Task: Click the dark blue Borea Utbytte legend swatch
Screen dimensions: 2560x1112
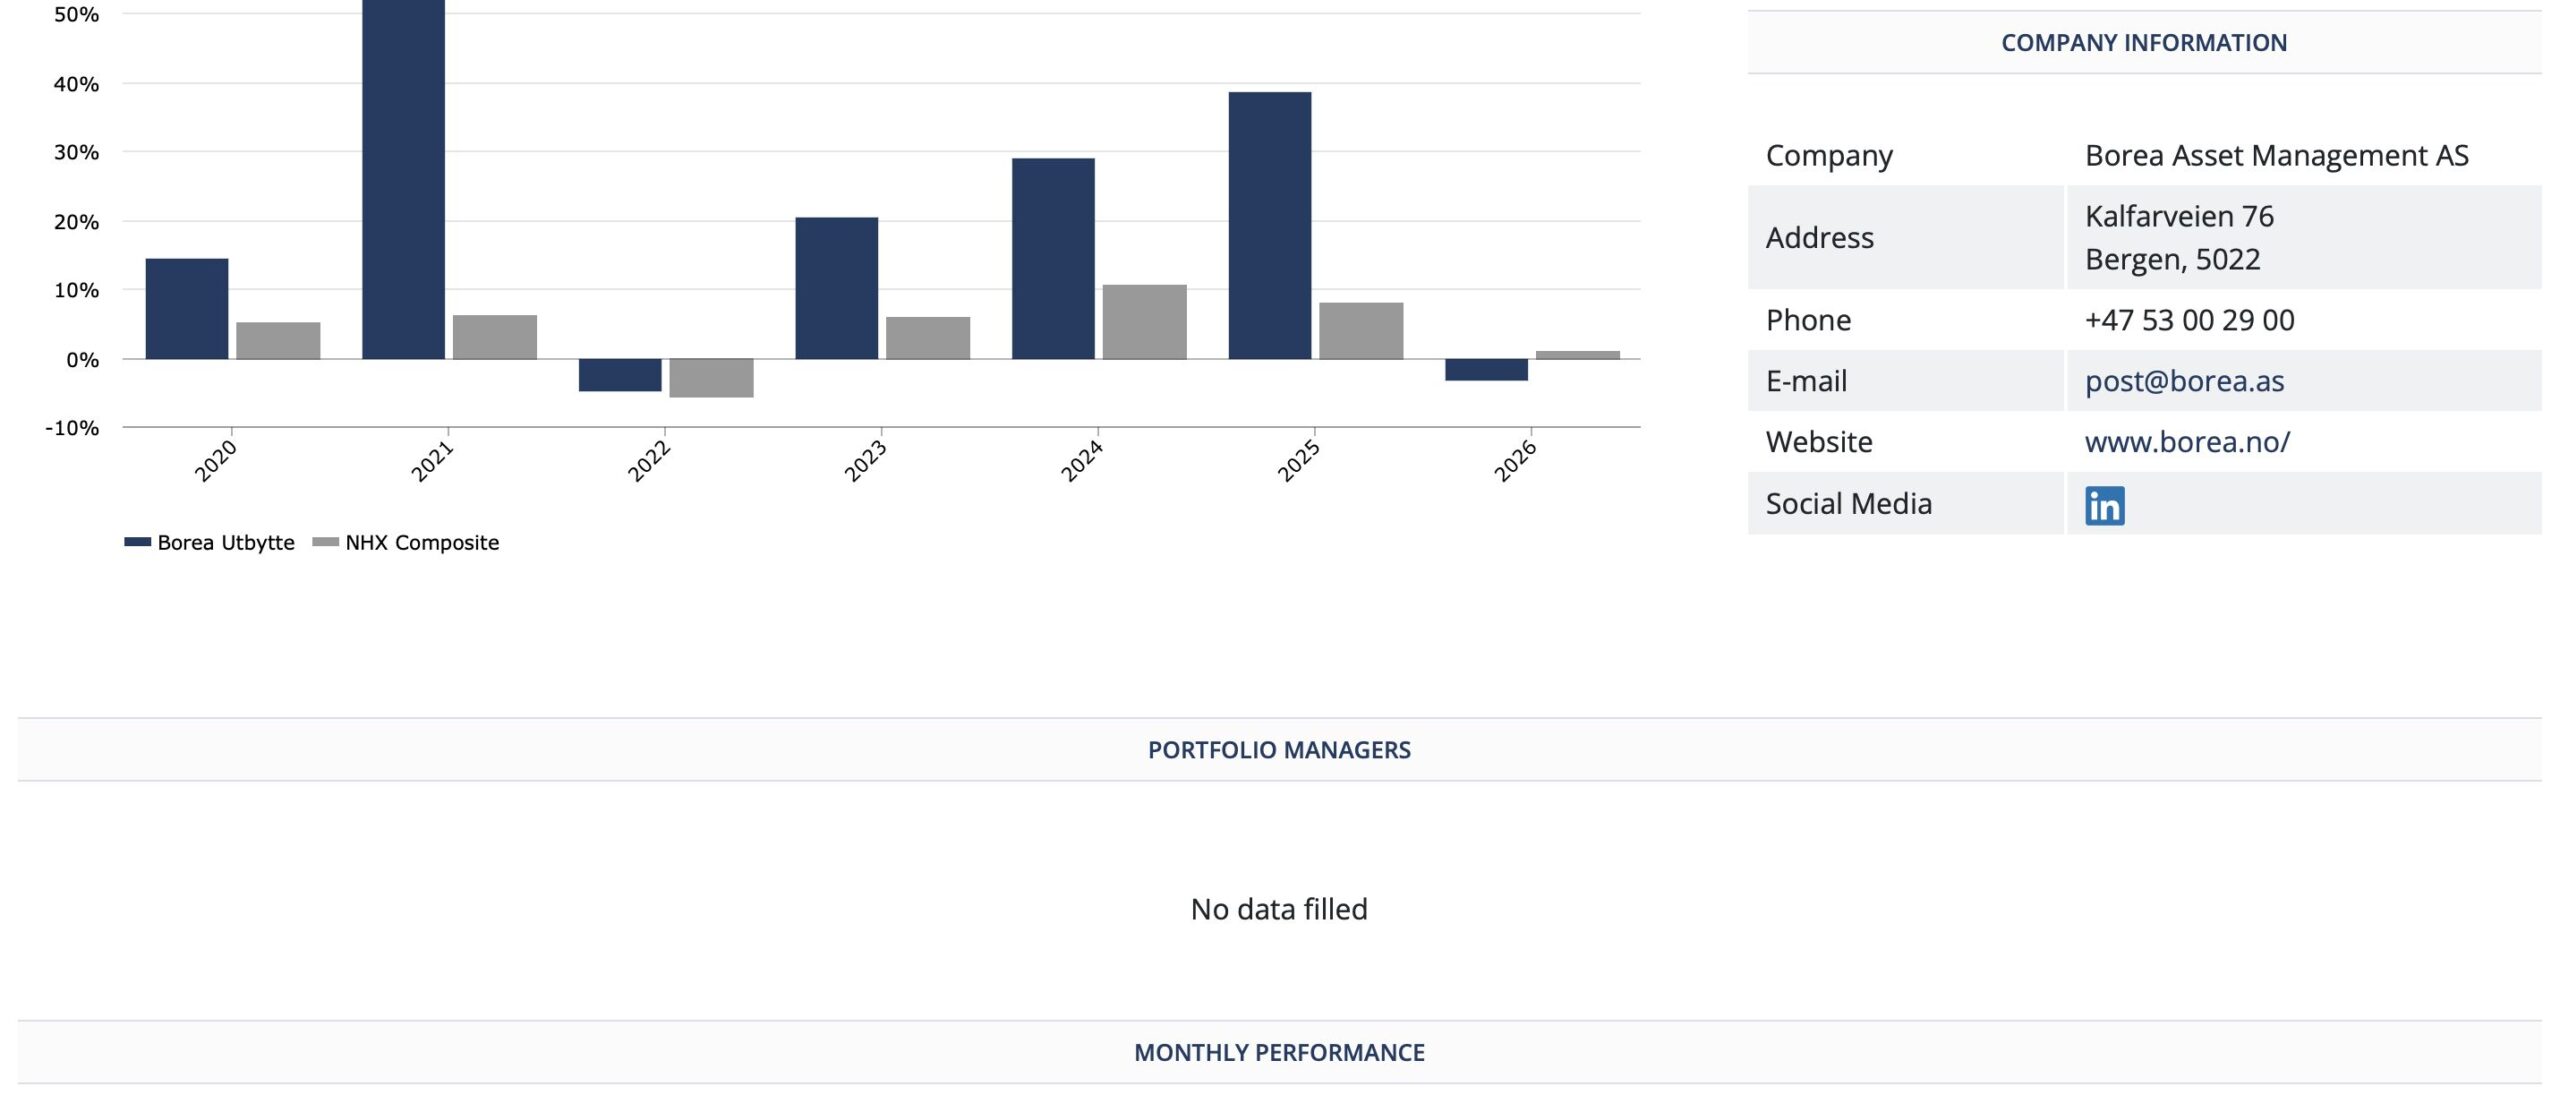Action: (x=137, y=542)
